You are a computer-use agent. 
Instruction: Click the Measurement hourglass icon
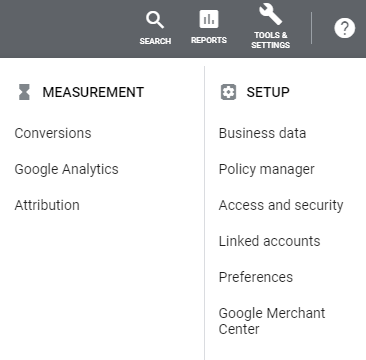tap(24, 92)
